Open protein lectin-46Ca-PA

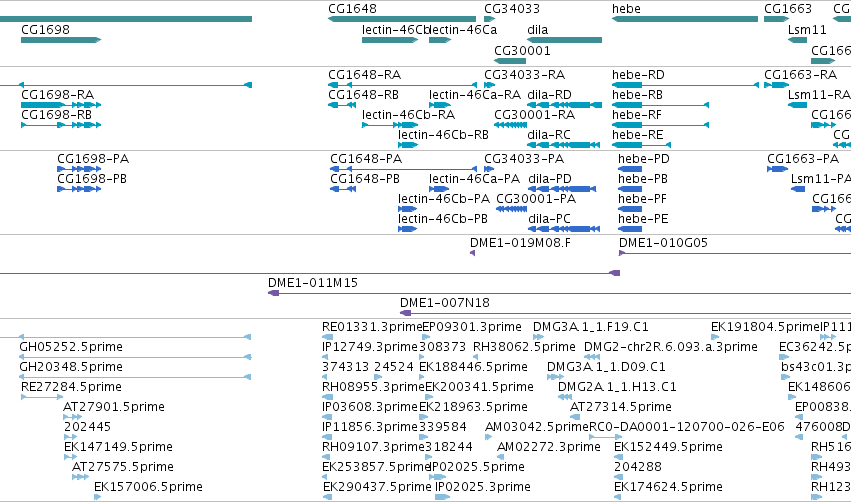(x=474, y=179)
